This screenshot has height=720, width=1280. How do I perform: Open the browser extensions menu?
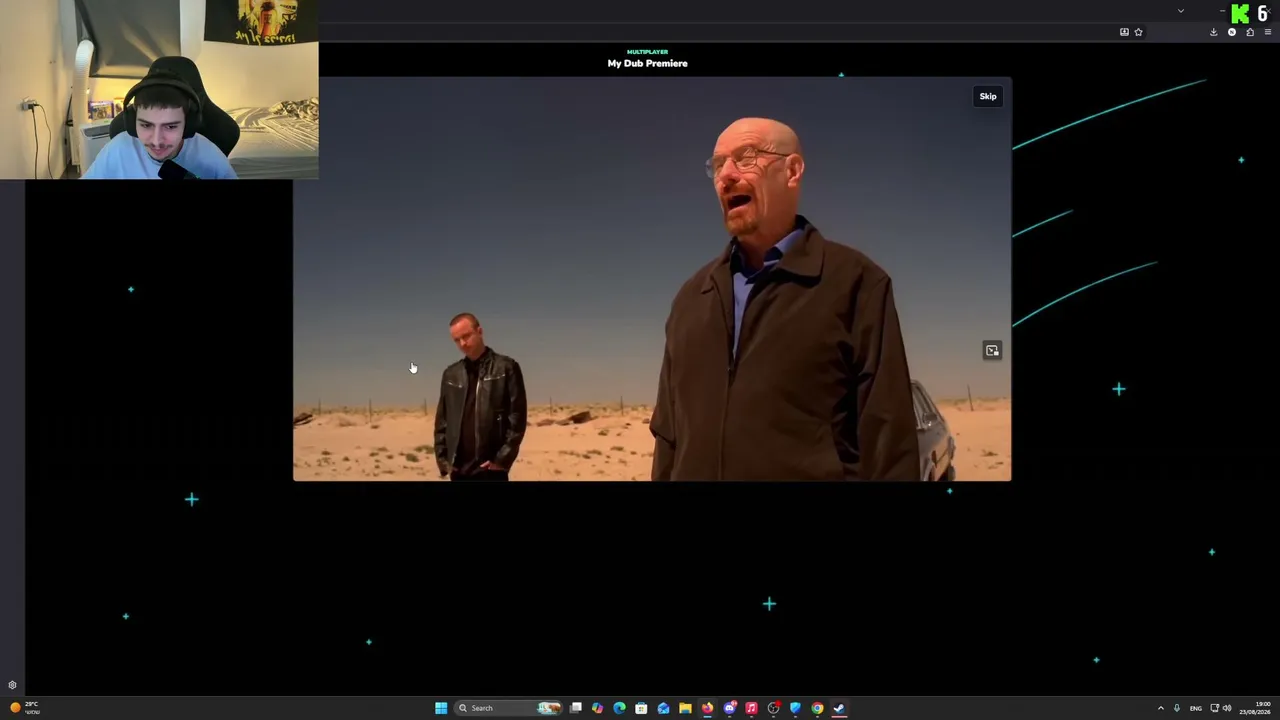click(x=1250, y=32)
